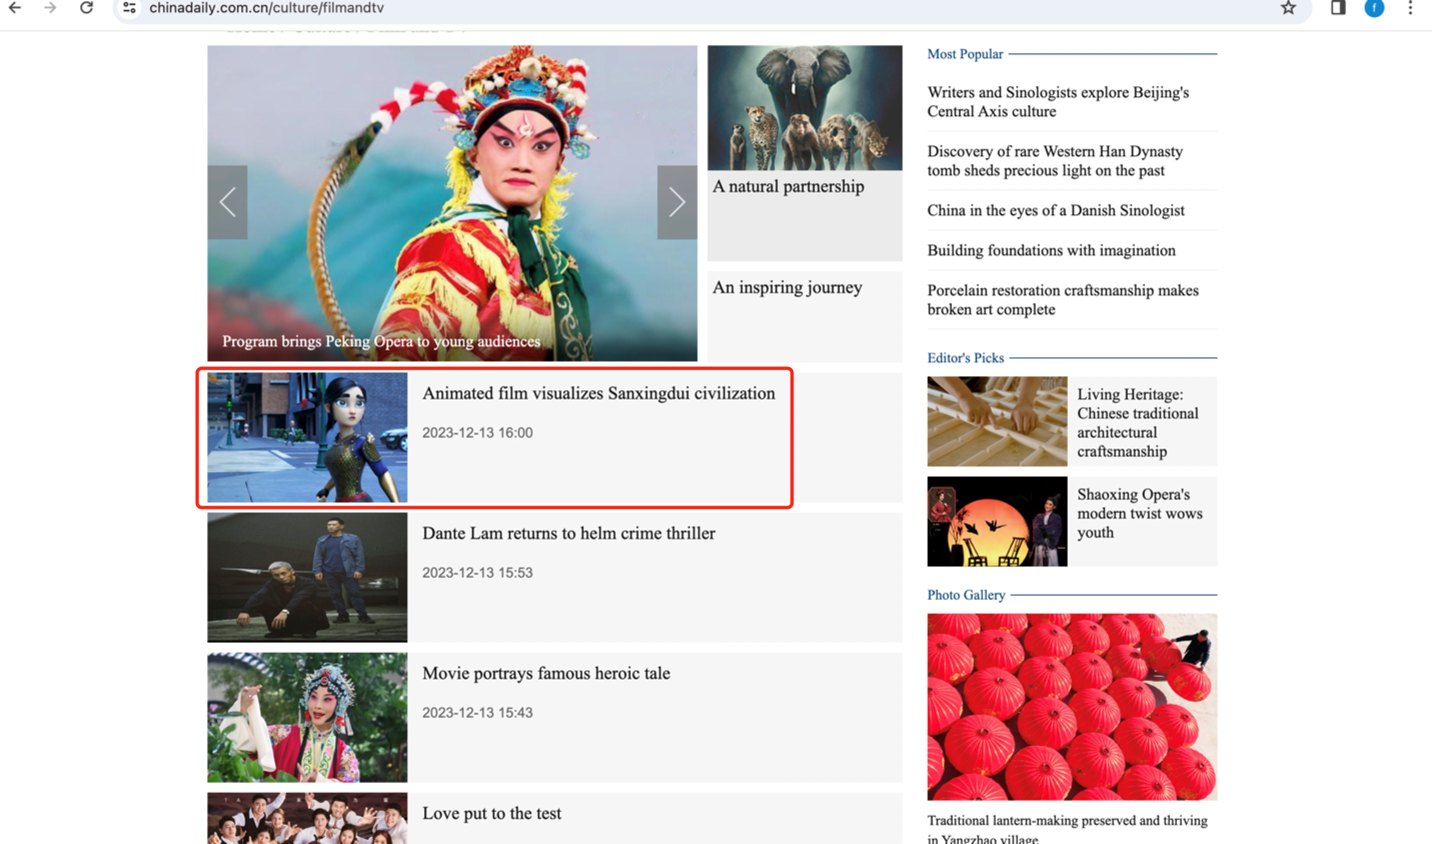This screenshot has width=1432, height=844.
Task: Reload the page with the refresh icon
Action: (x=87, y=8)
